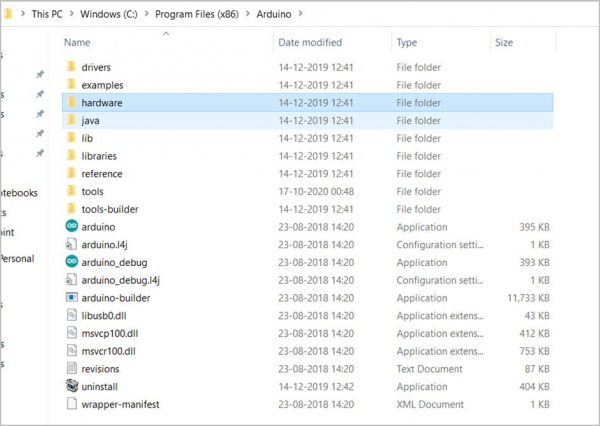Select the examples folder name
600x426 pixels.
coord(102,85)
